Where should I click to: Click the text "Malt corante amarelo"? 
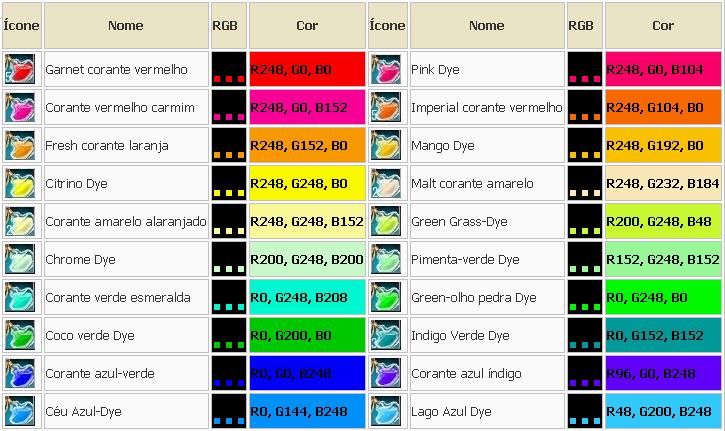pos(472,183)
